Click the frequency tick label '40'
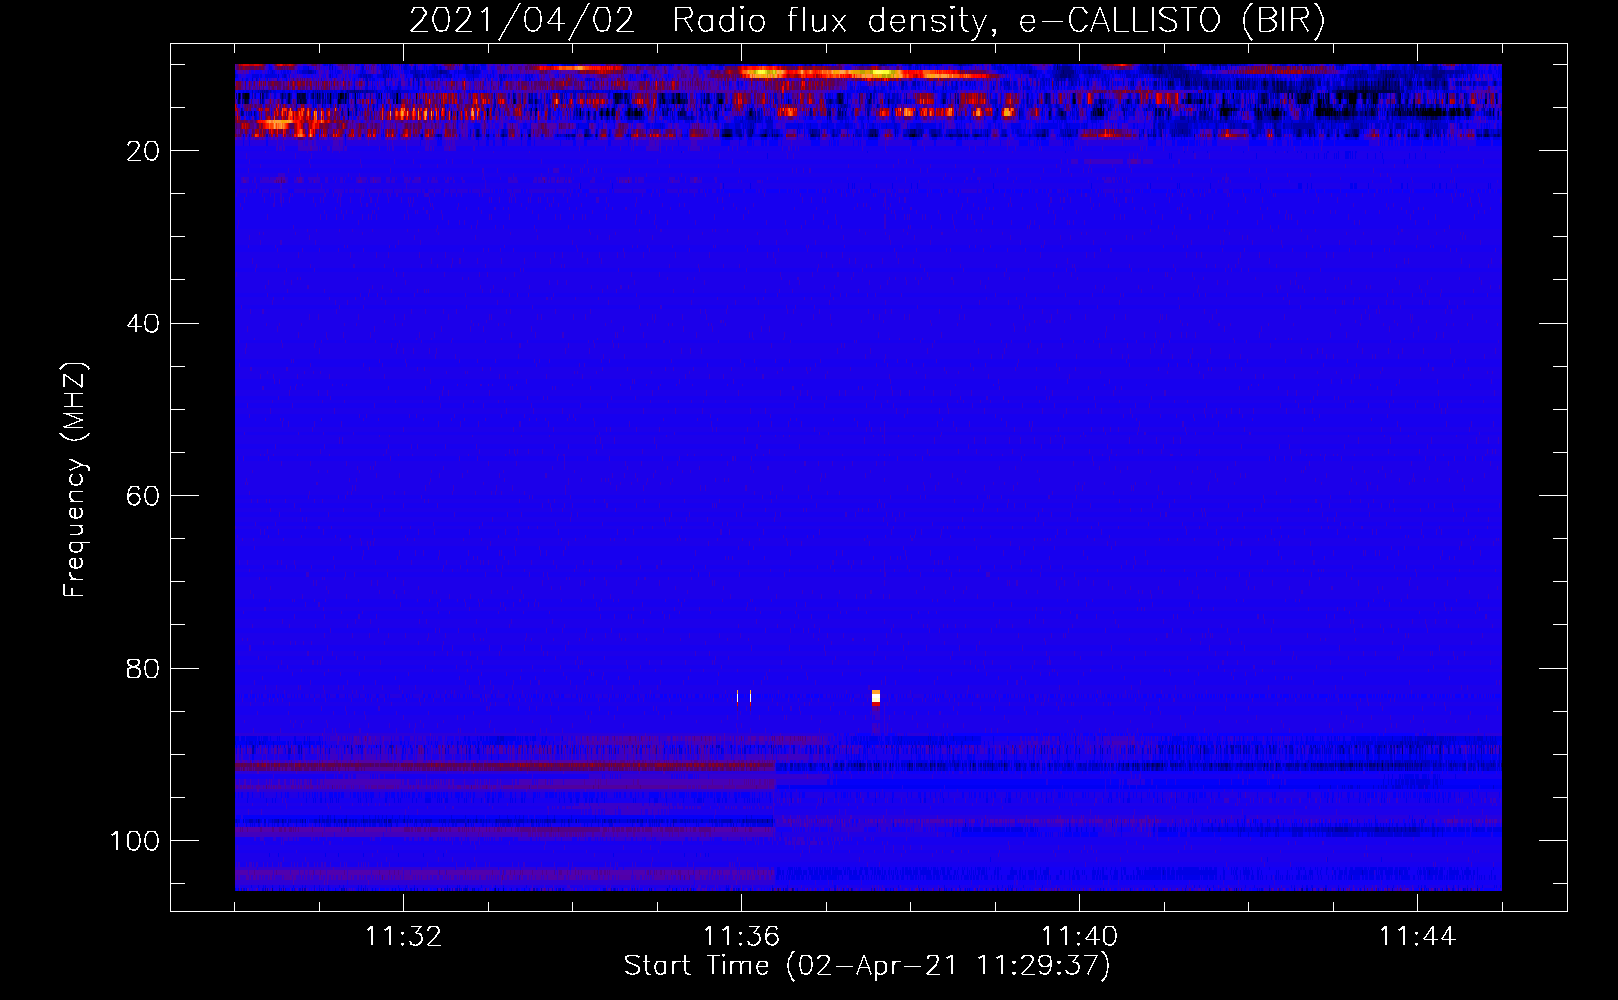Viewport: 1618px width, 1000px height. pyautogui.click(x=143, y=323)
